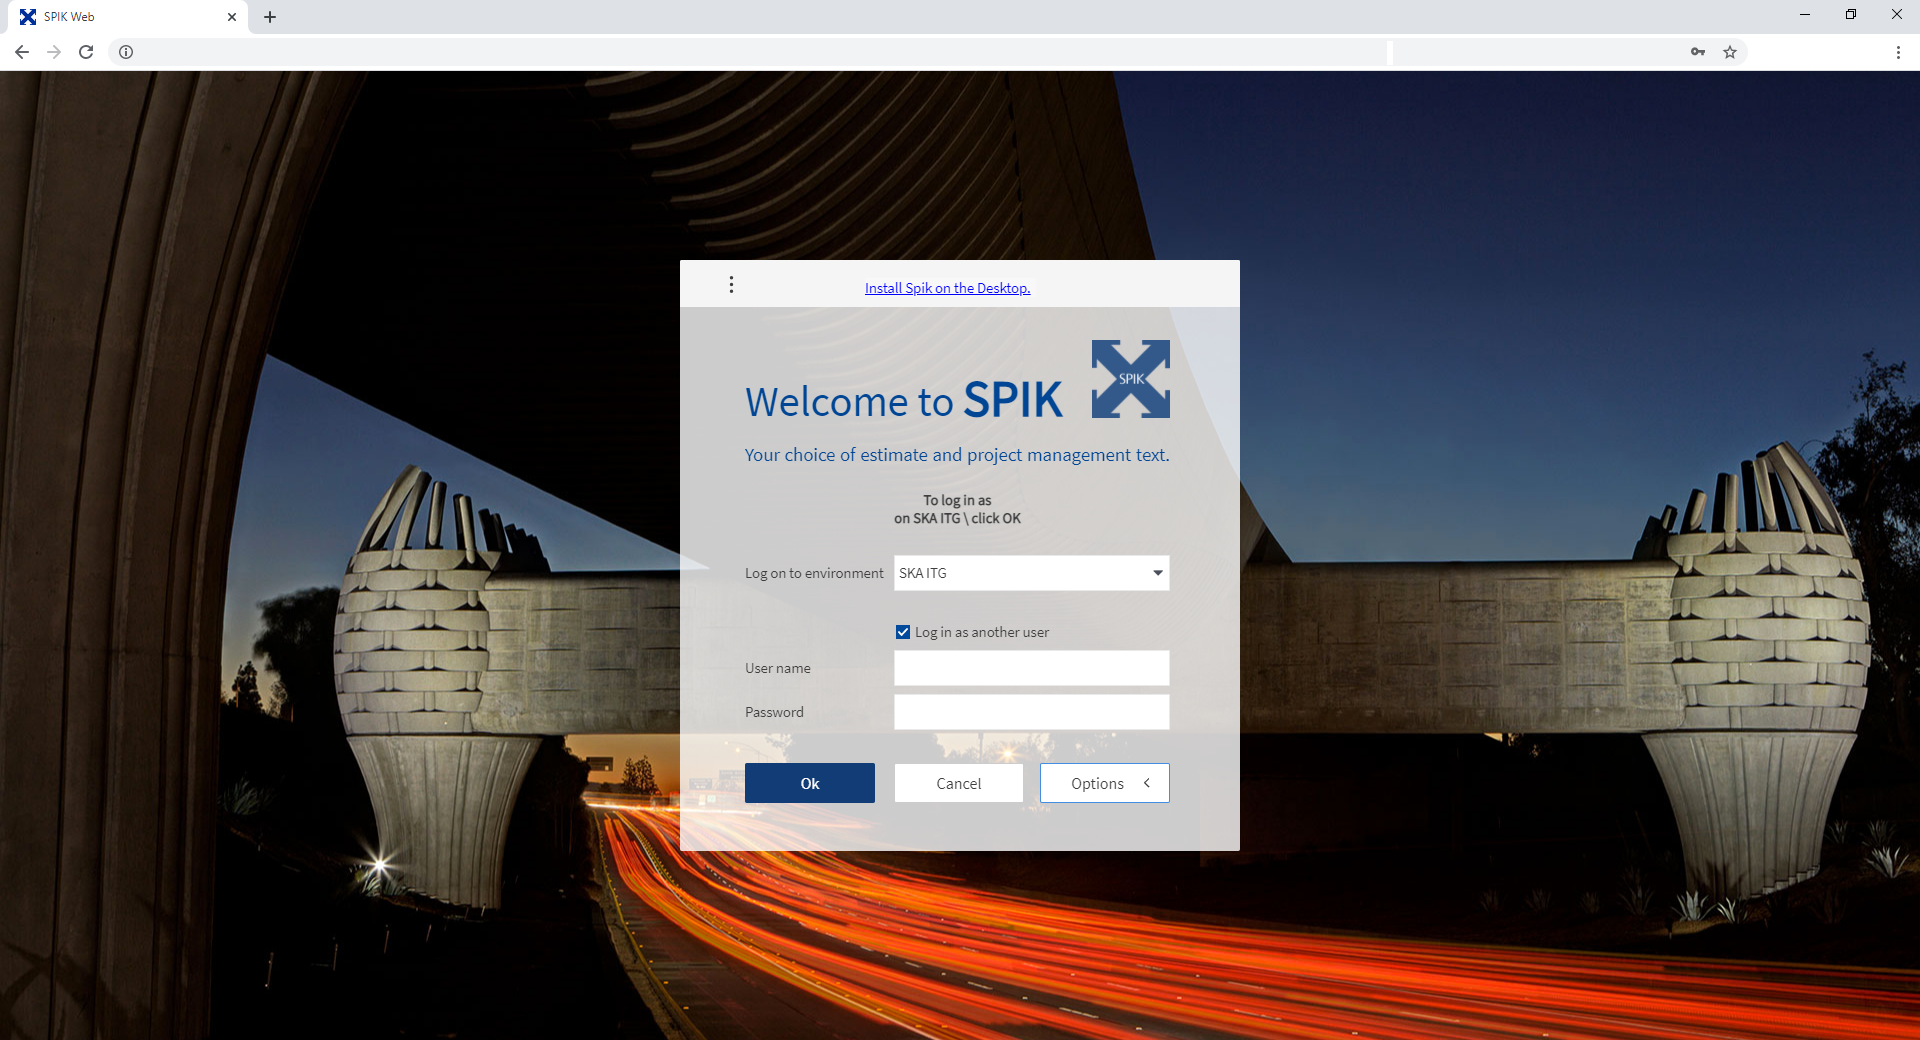This screenshot has height=1040, width=1920.
Task: Focus the Password field
Action: [1031, 712]
